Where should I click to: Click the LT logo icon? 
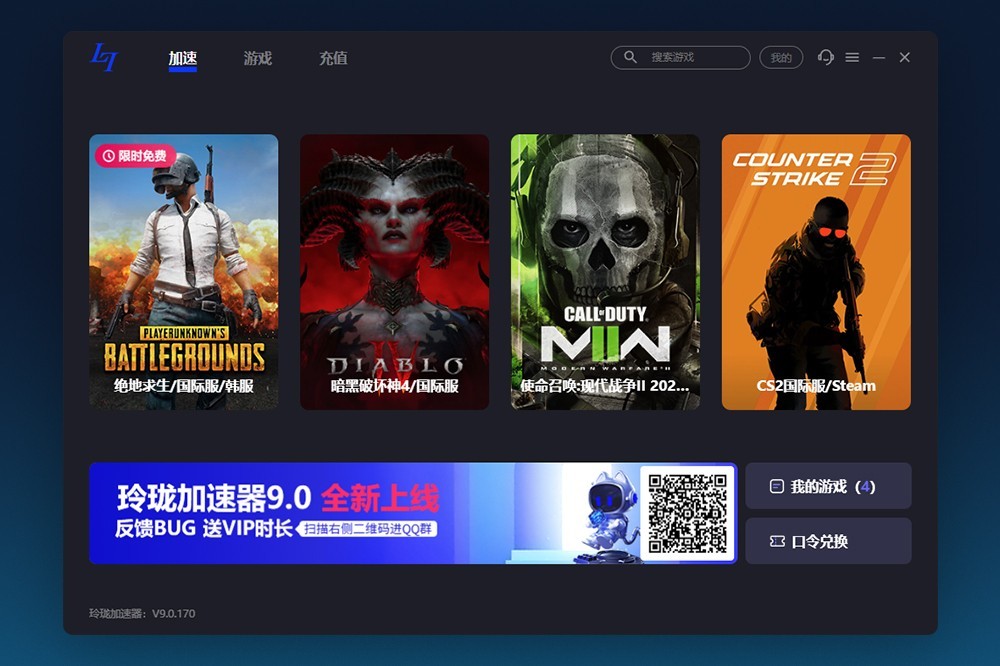[x=104, y=57]
